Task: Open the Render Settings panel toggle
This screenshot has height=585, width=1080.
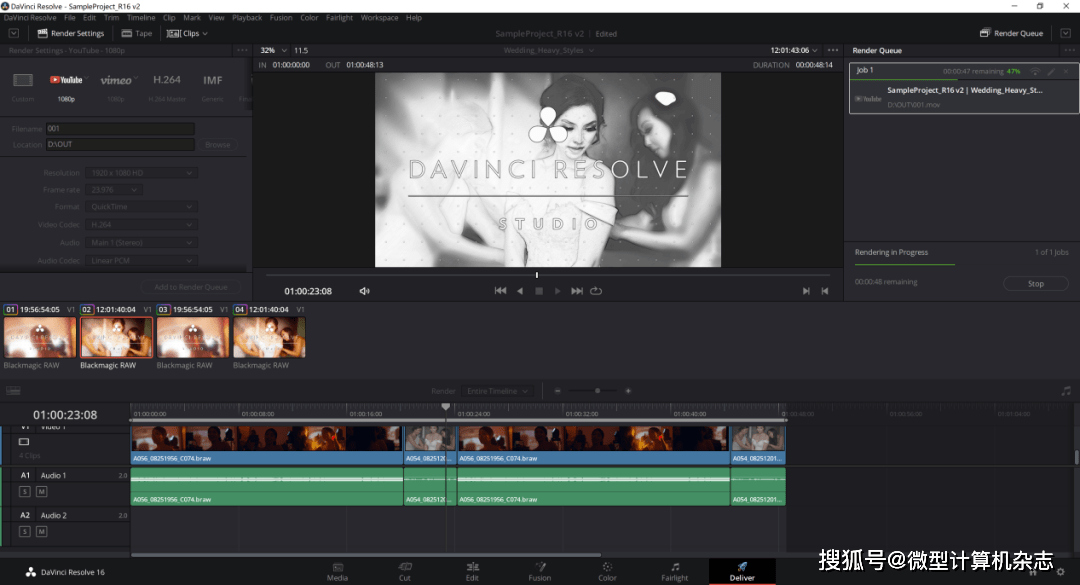Action: point(70,33)
